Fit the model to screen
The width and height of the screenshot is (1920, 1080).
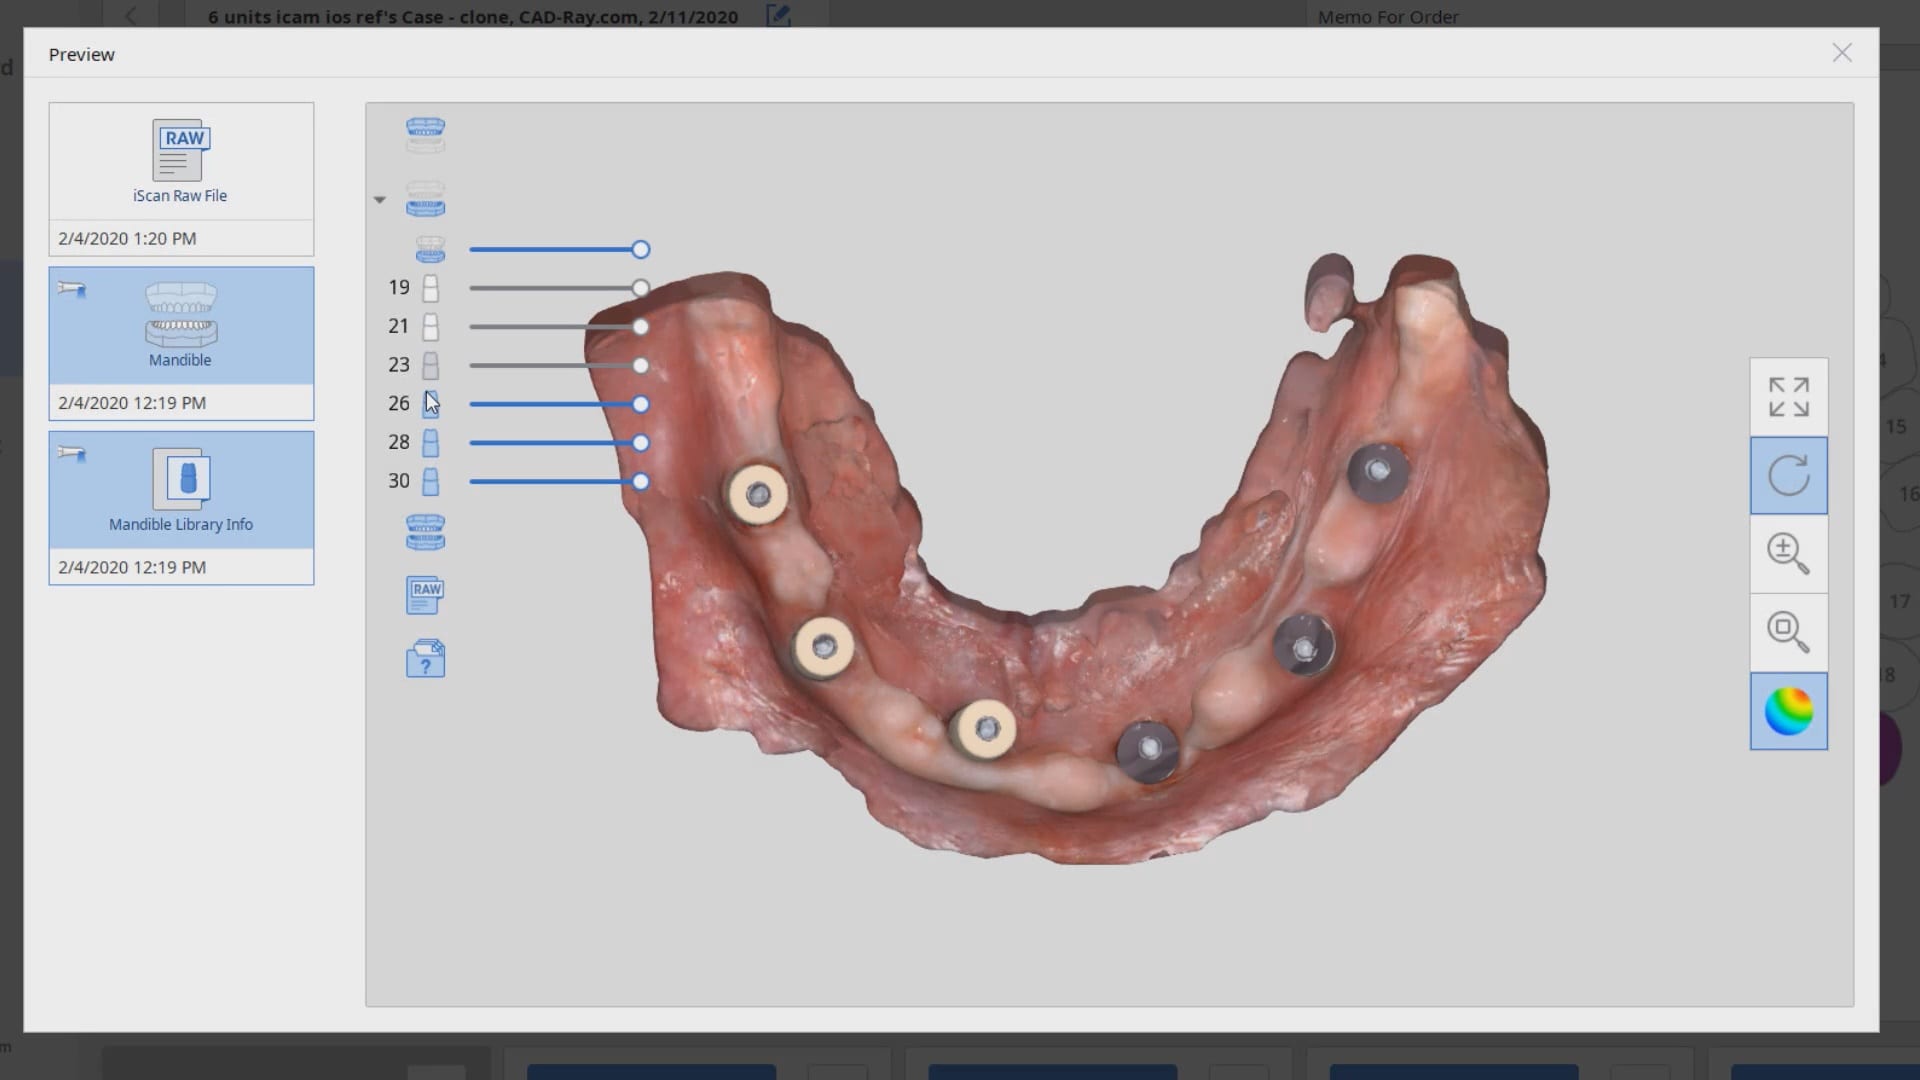pos(1788,397)
